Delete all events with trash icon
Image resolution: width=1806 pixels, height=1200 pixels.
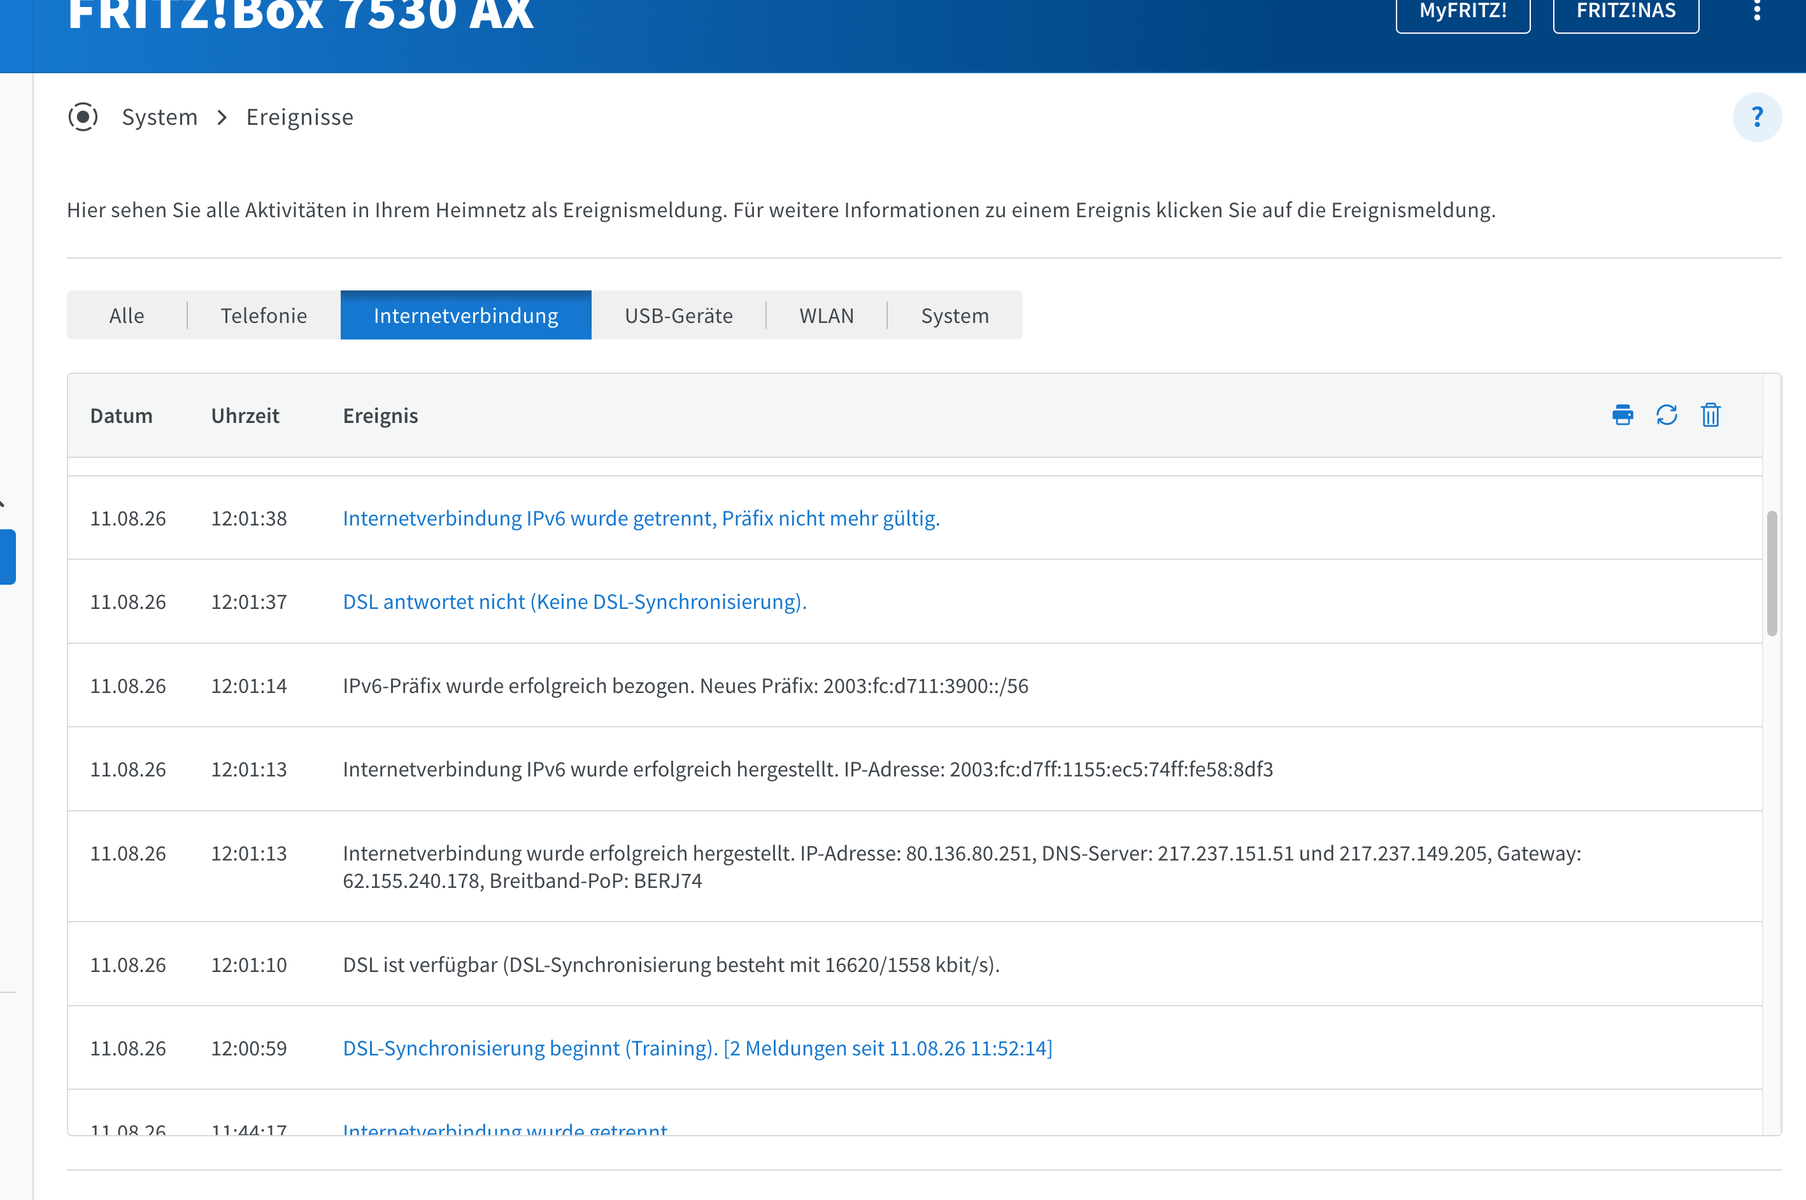click(1710, 415)
